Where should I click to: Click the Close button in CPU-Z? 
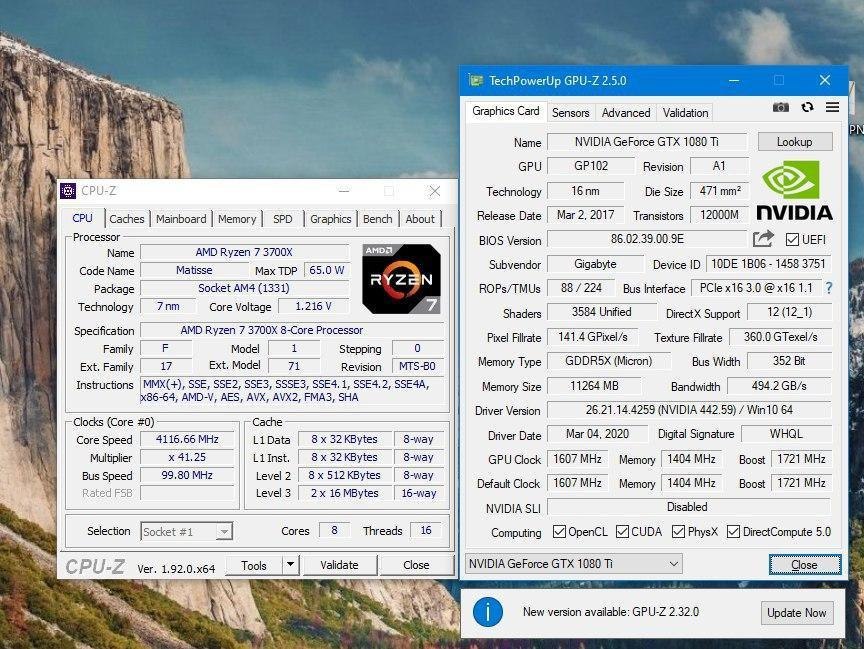416,565
